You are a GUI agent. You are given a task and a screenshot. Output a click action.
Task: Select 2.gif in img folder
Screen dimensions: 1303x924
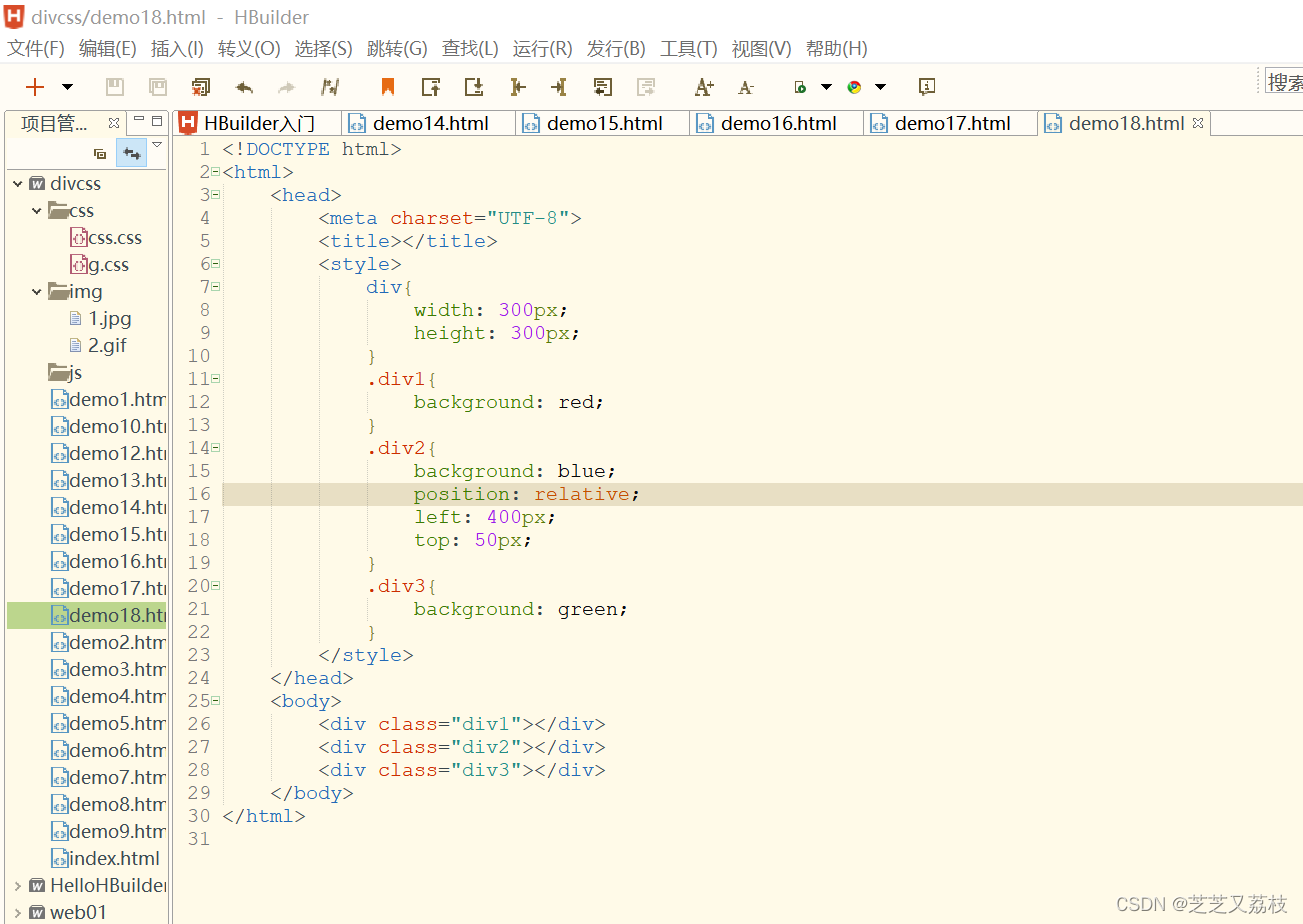tap(98, 346)
